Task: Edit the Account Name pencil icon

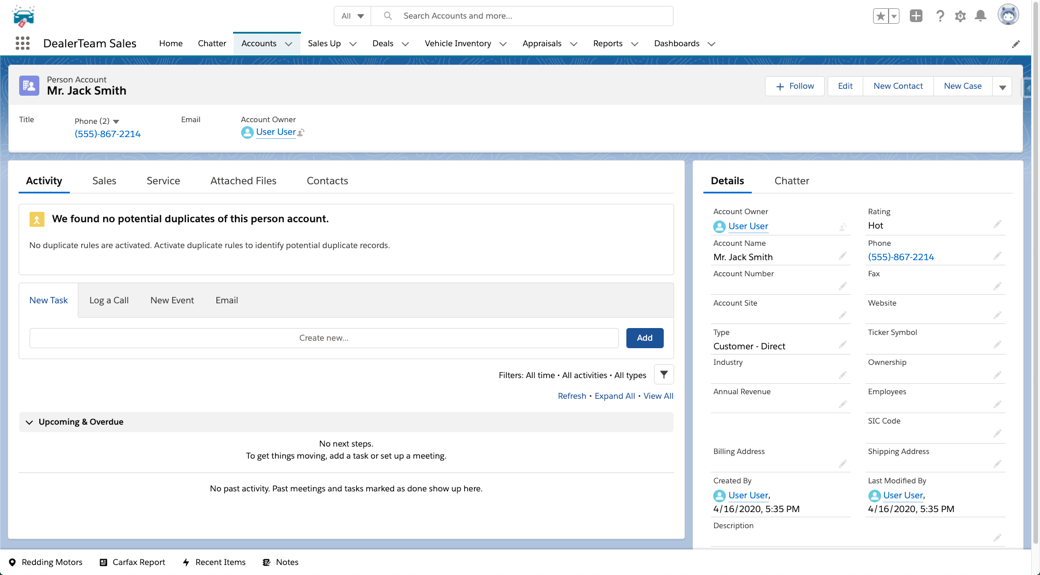Action: pos(842,256)
